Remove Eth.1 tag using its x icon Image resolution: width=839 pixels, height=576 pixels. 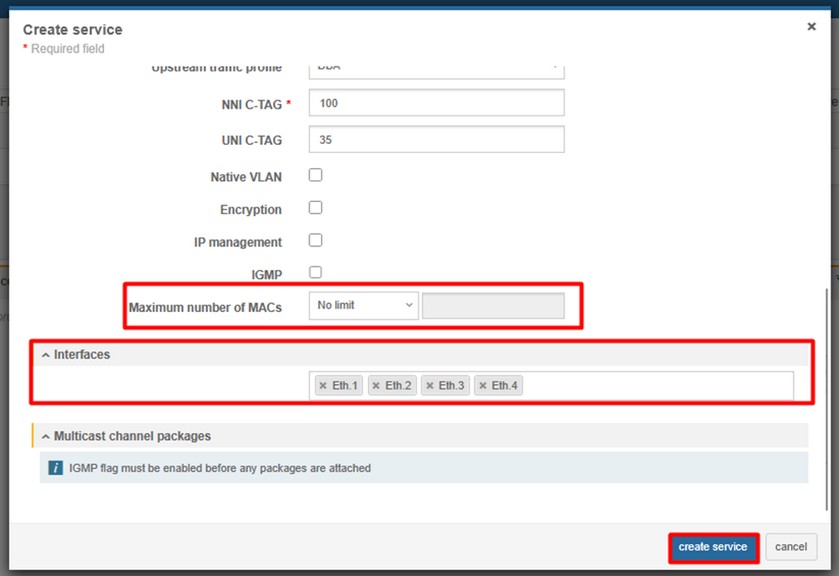tap(323, 386)
